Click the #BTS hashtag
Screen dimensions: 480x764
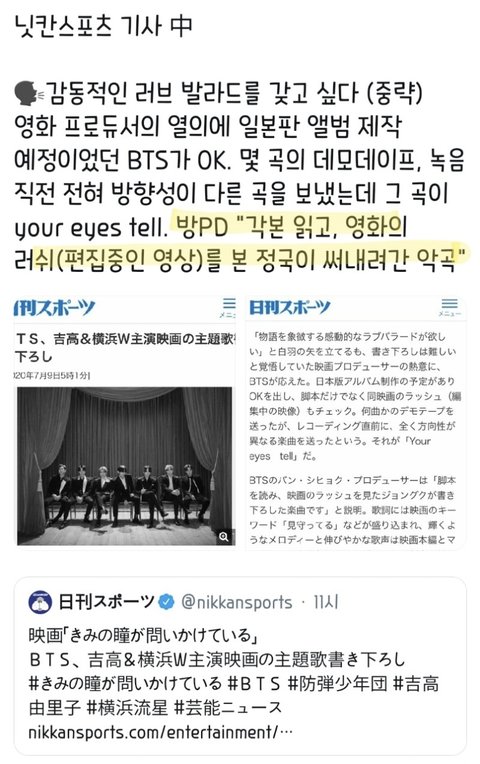(x=254, y=683)
